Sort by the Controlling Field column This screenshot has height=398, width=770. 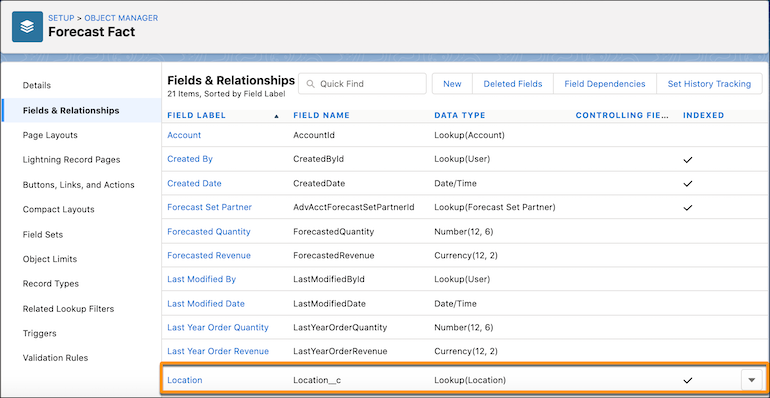click(622, 115)
